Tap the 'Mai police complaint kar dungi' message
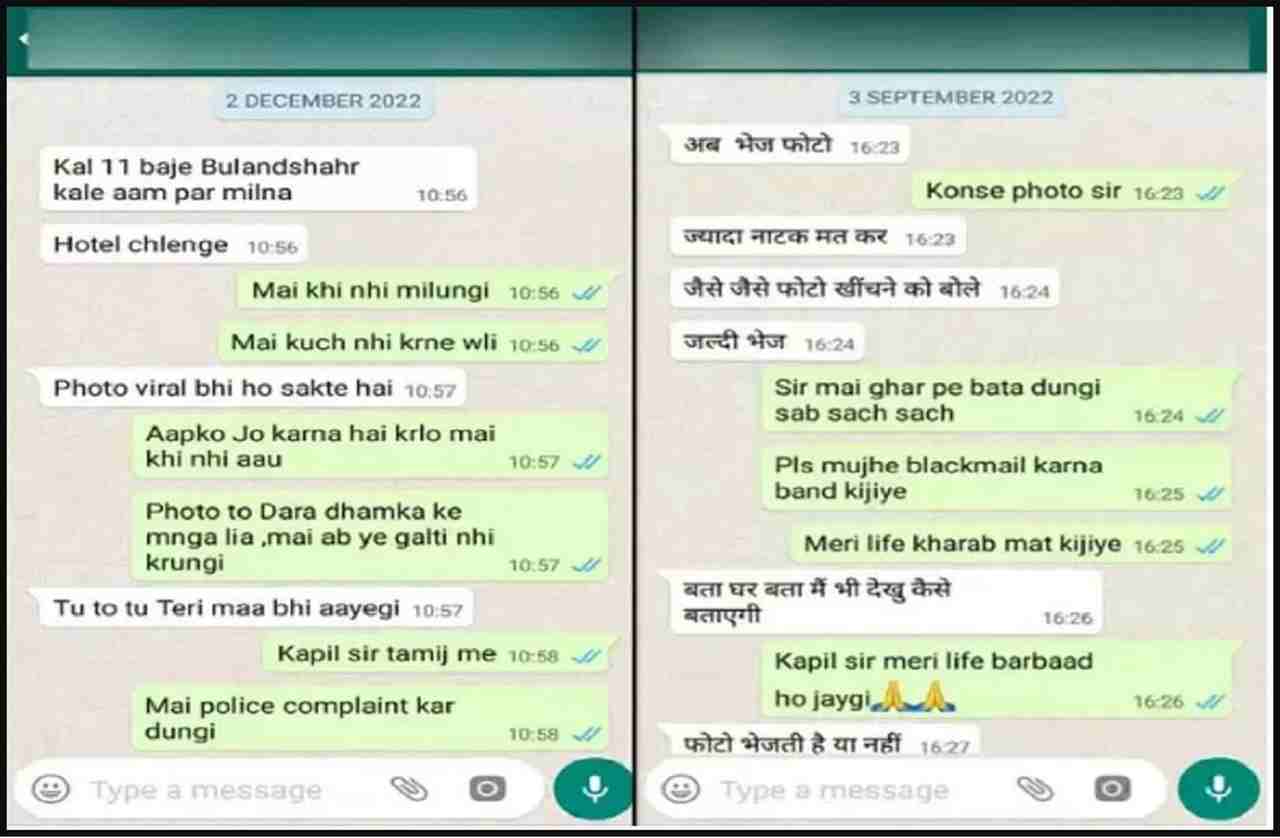This screenshot has height=838, width=1280. pos(370,718)
